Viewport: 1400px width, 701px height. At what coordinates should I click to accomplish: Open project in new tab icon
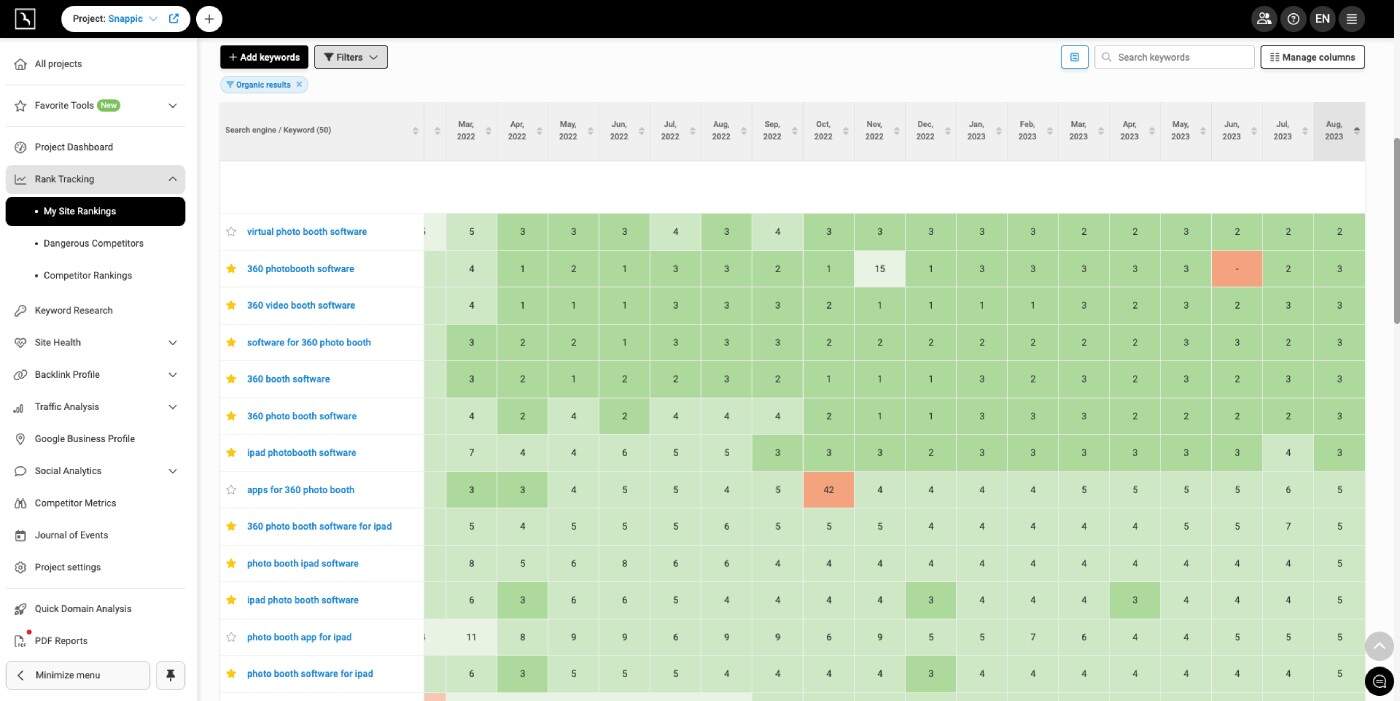click(x=174, y=18)
